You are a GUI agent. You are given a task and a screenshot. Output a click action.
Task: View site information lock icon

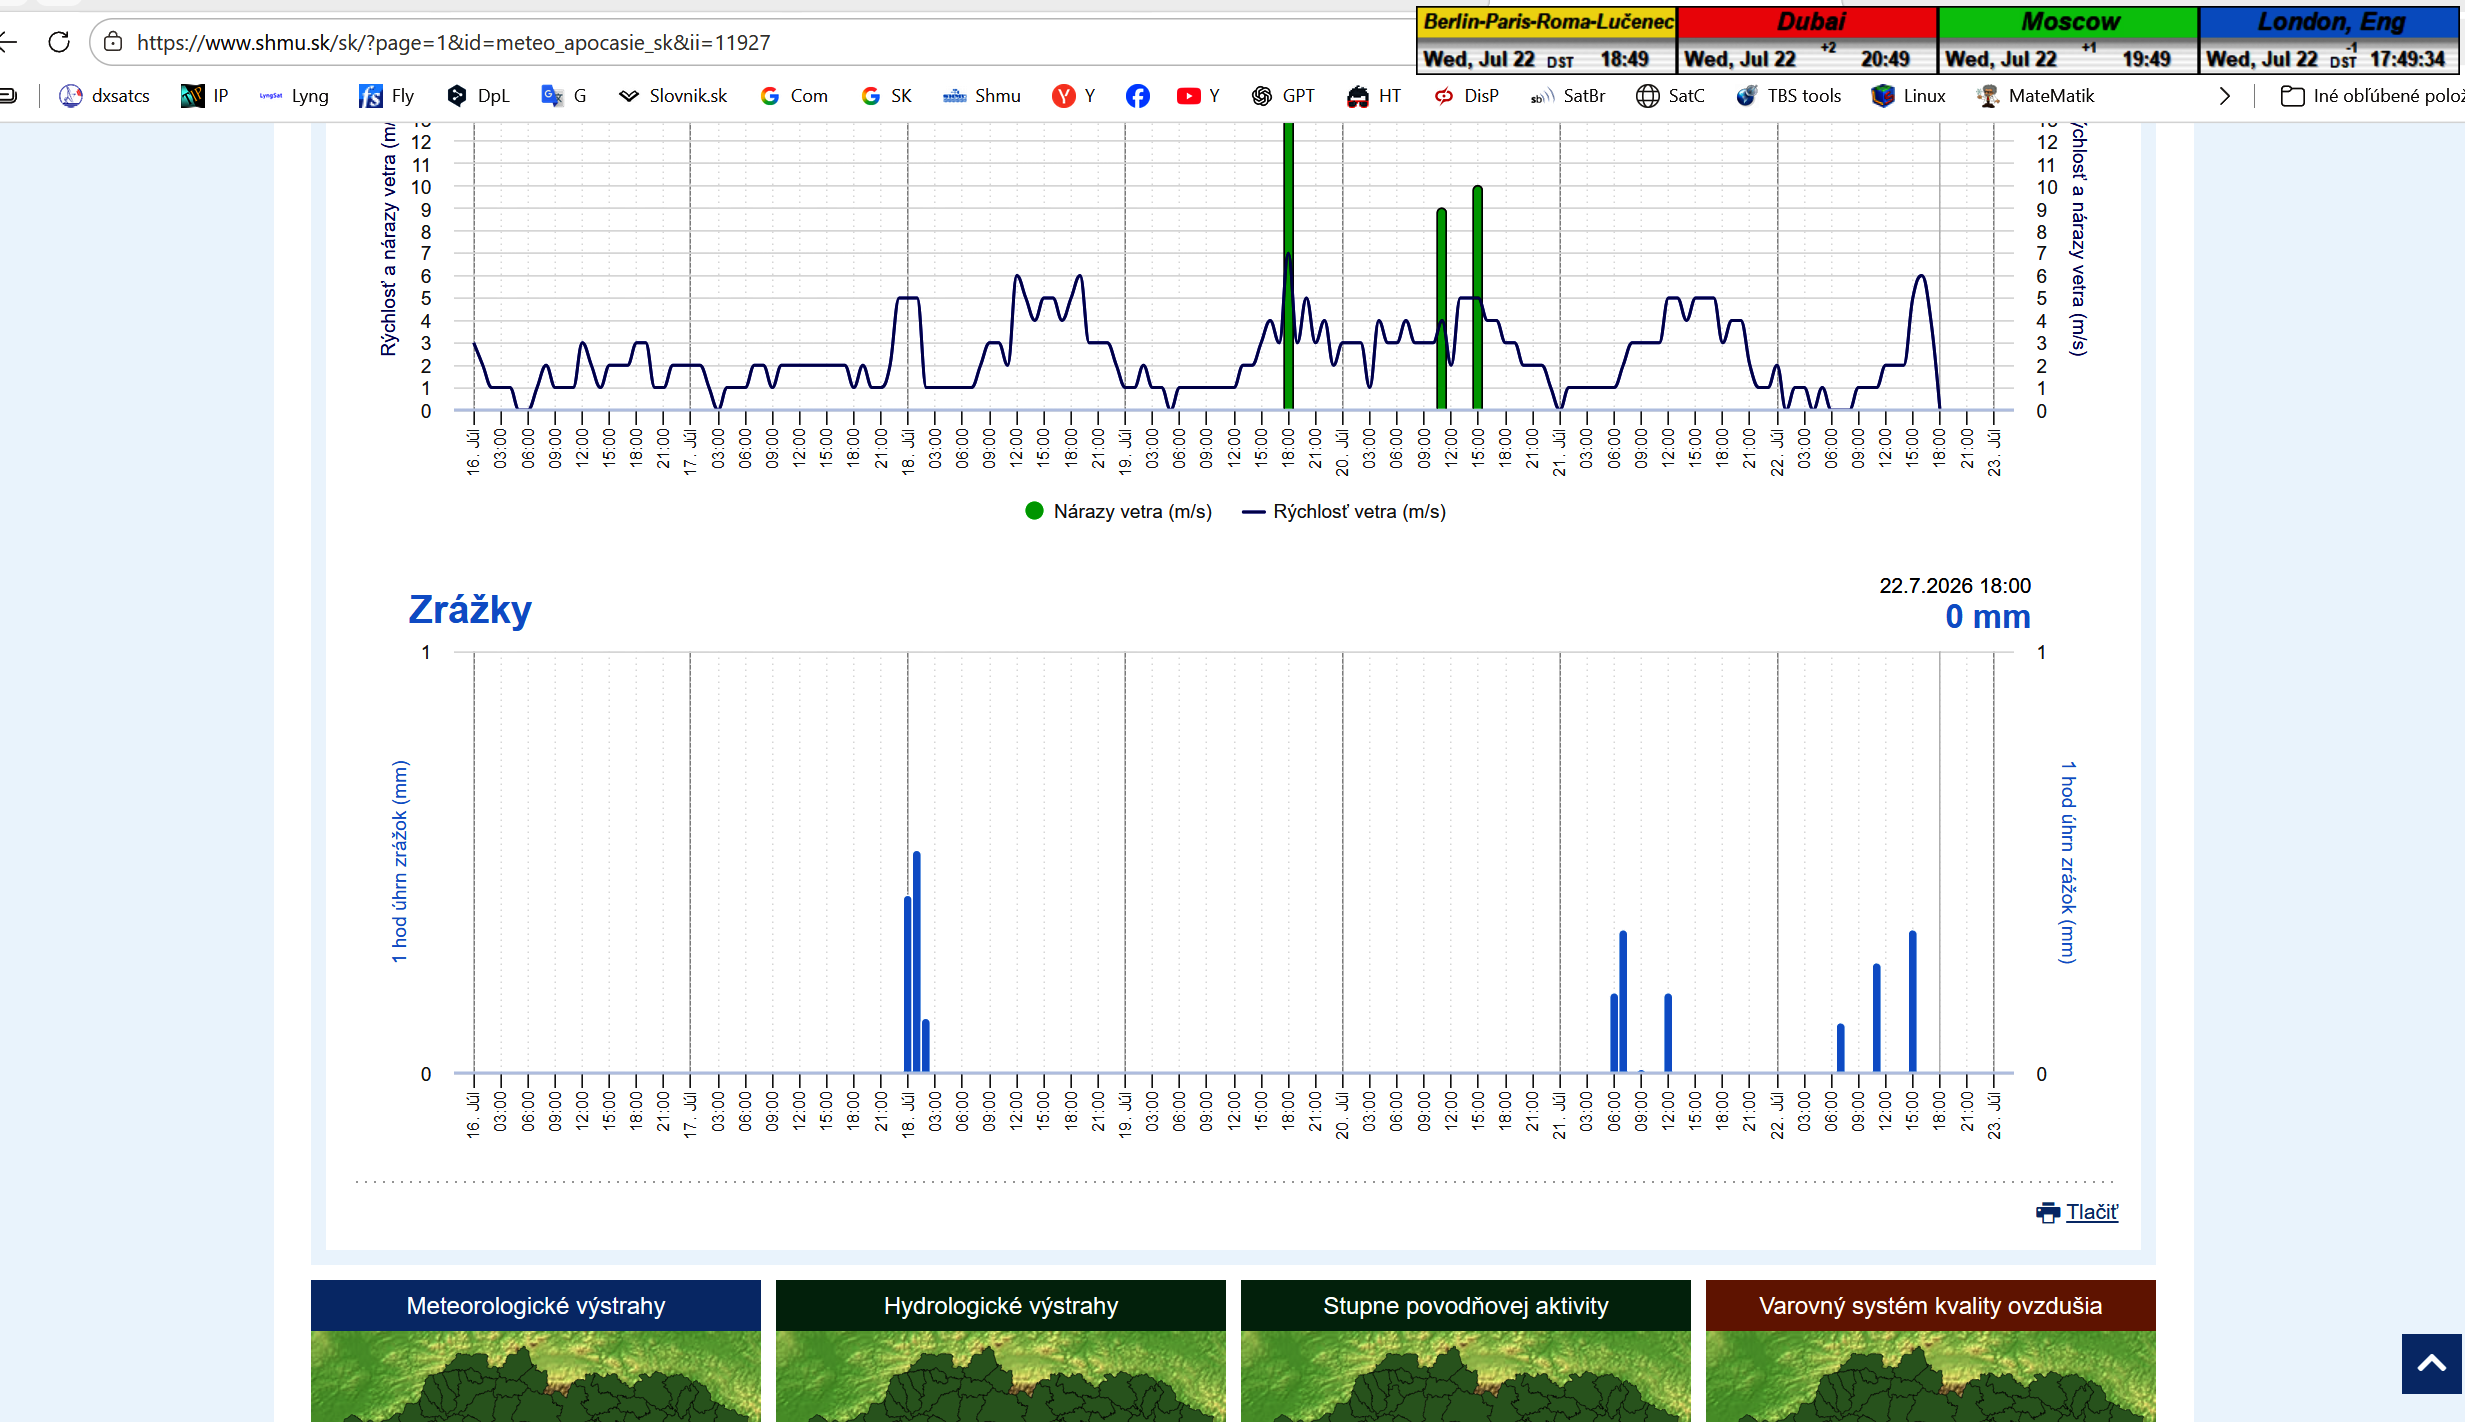click(113, 42)
